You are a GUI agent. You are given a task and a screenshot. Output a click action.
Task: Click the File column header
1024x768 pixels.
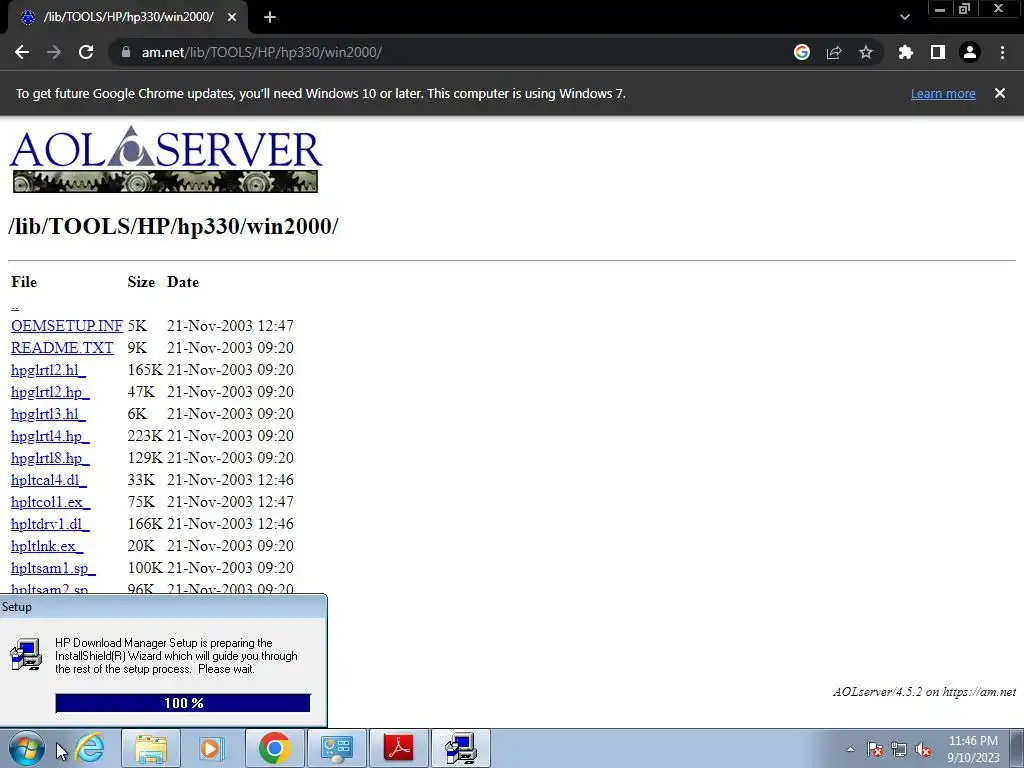point(24,282)
